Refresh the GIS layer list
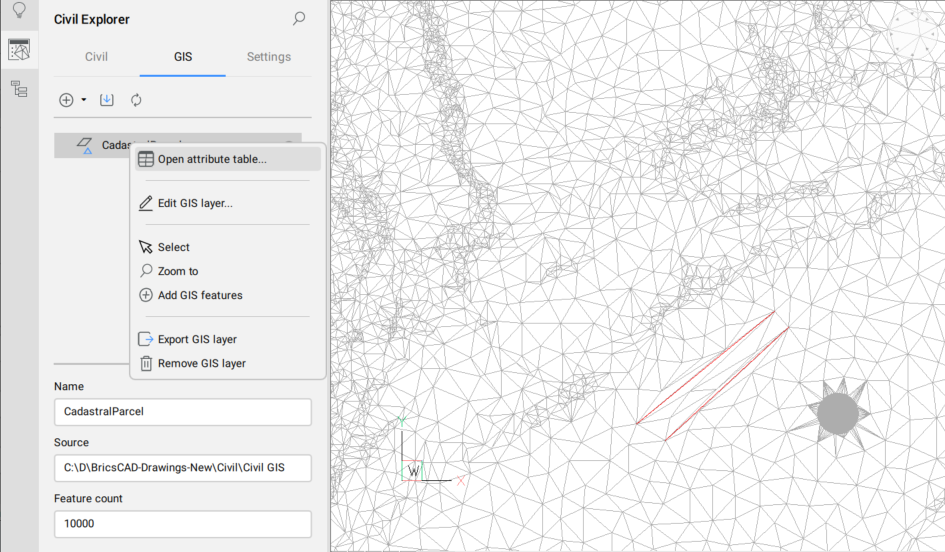The width and height of the screenshot is (945, 552). [136, 100]
